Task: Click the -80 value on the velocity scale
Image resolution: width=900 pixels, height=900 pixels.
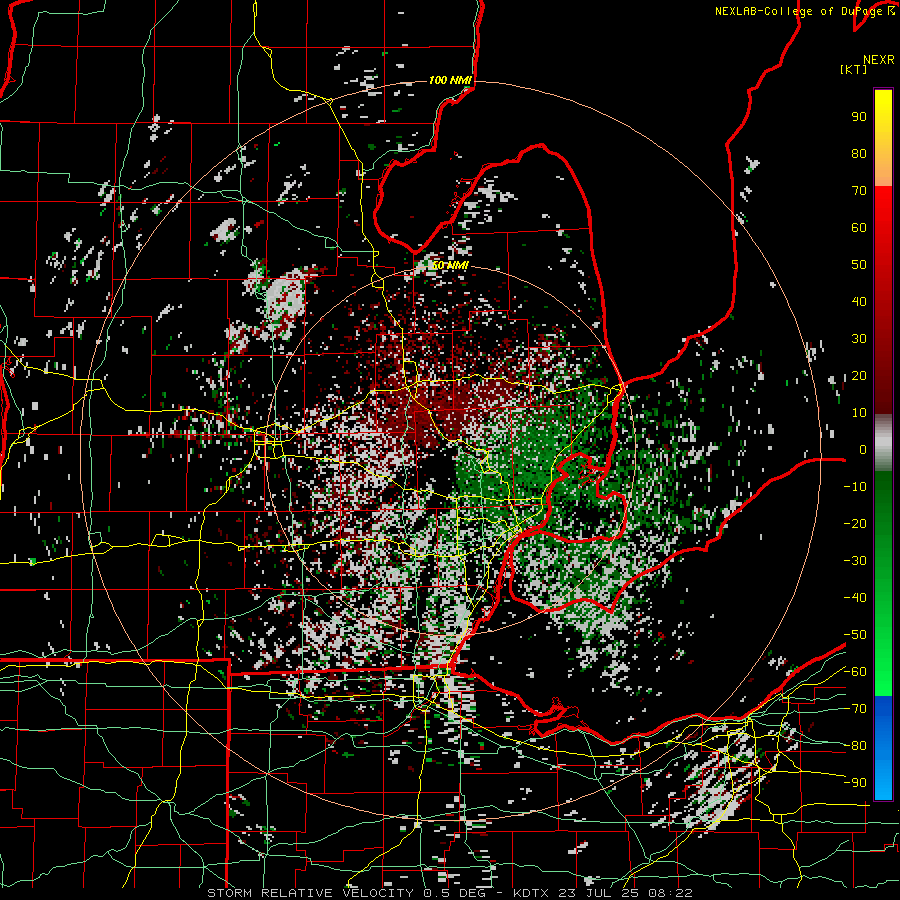Action: pos(855,746)
